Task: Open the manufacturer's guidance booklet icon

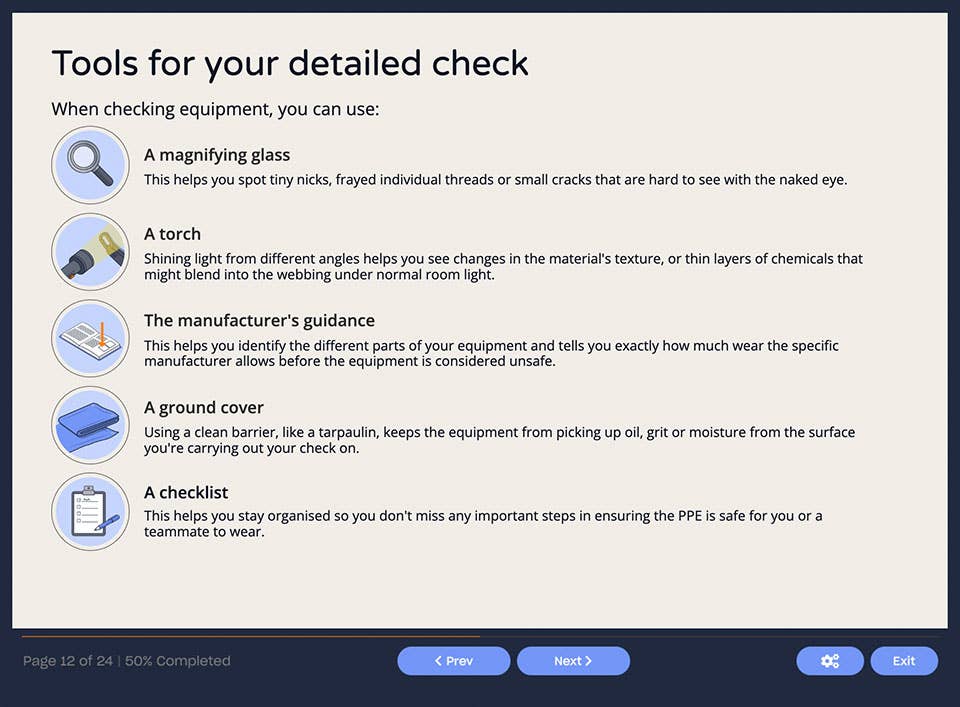Action: point(90,338)
